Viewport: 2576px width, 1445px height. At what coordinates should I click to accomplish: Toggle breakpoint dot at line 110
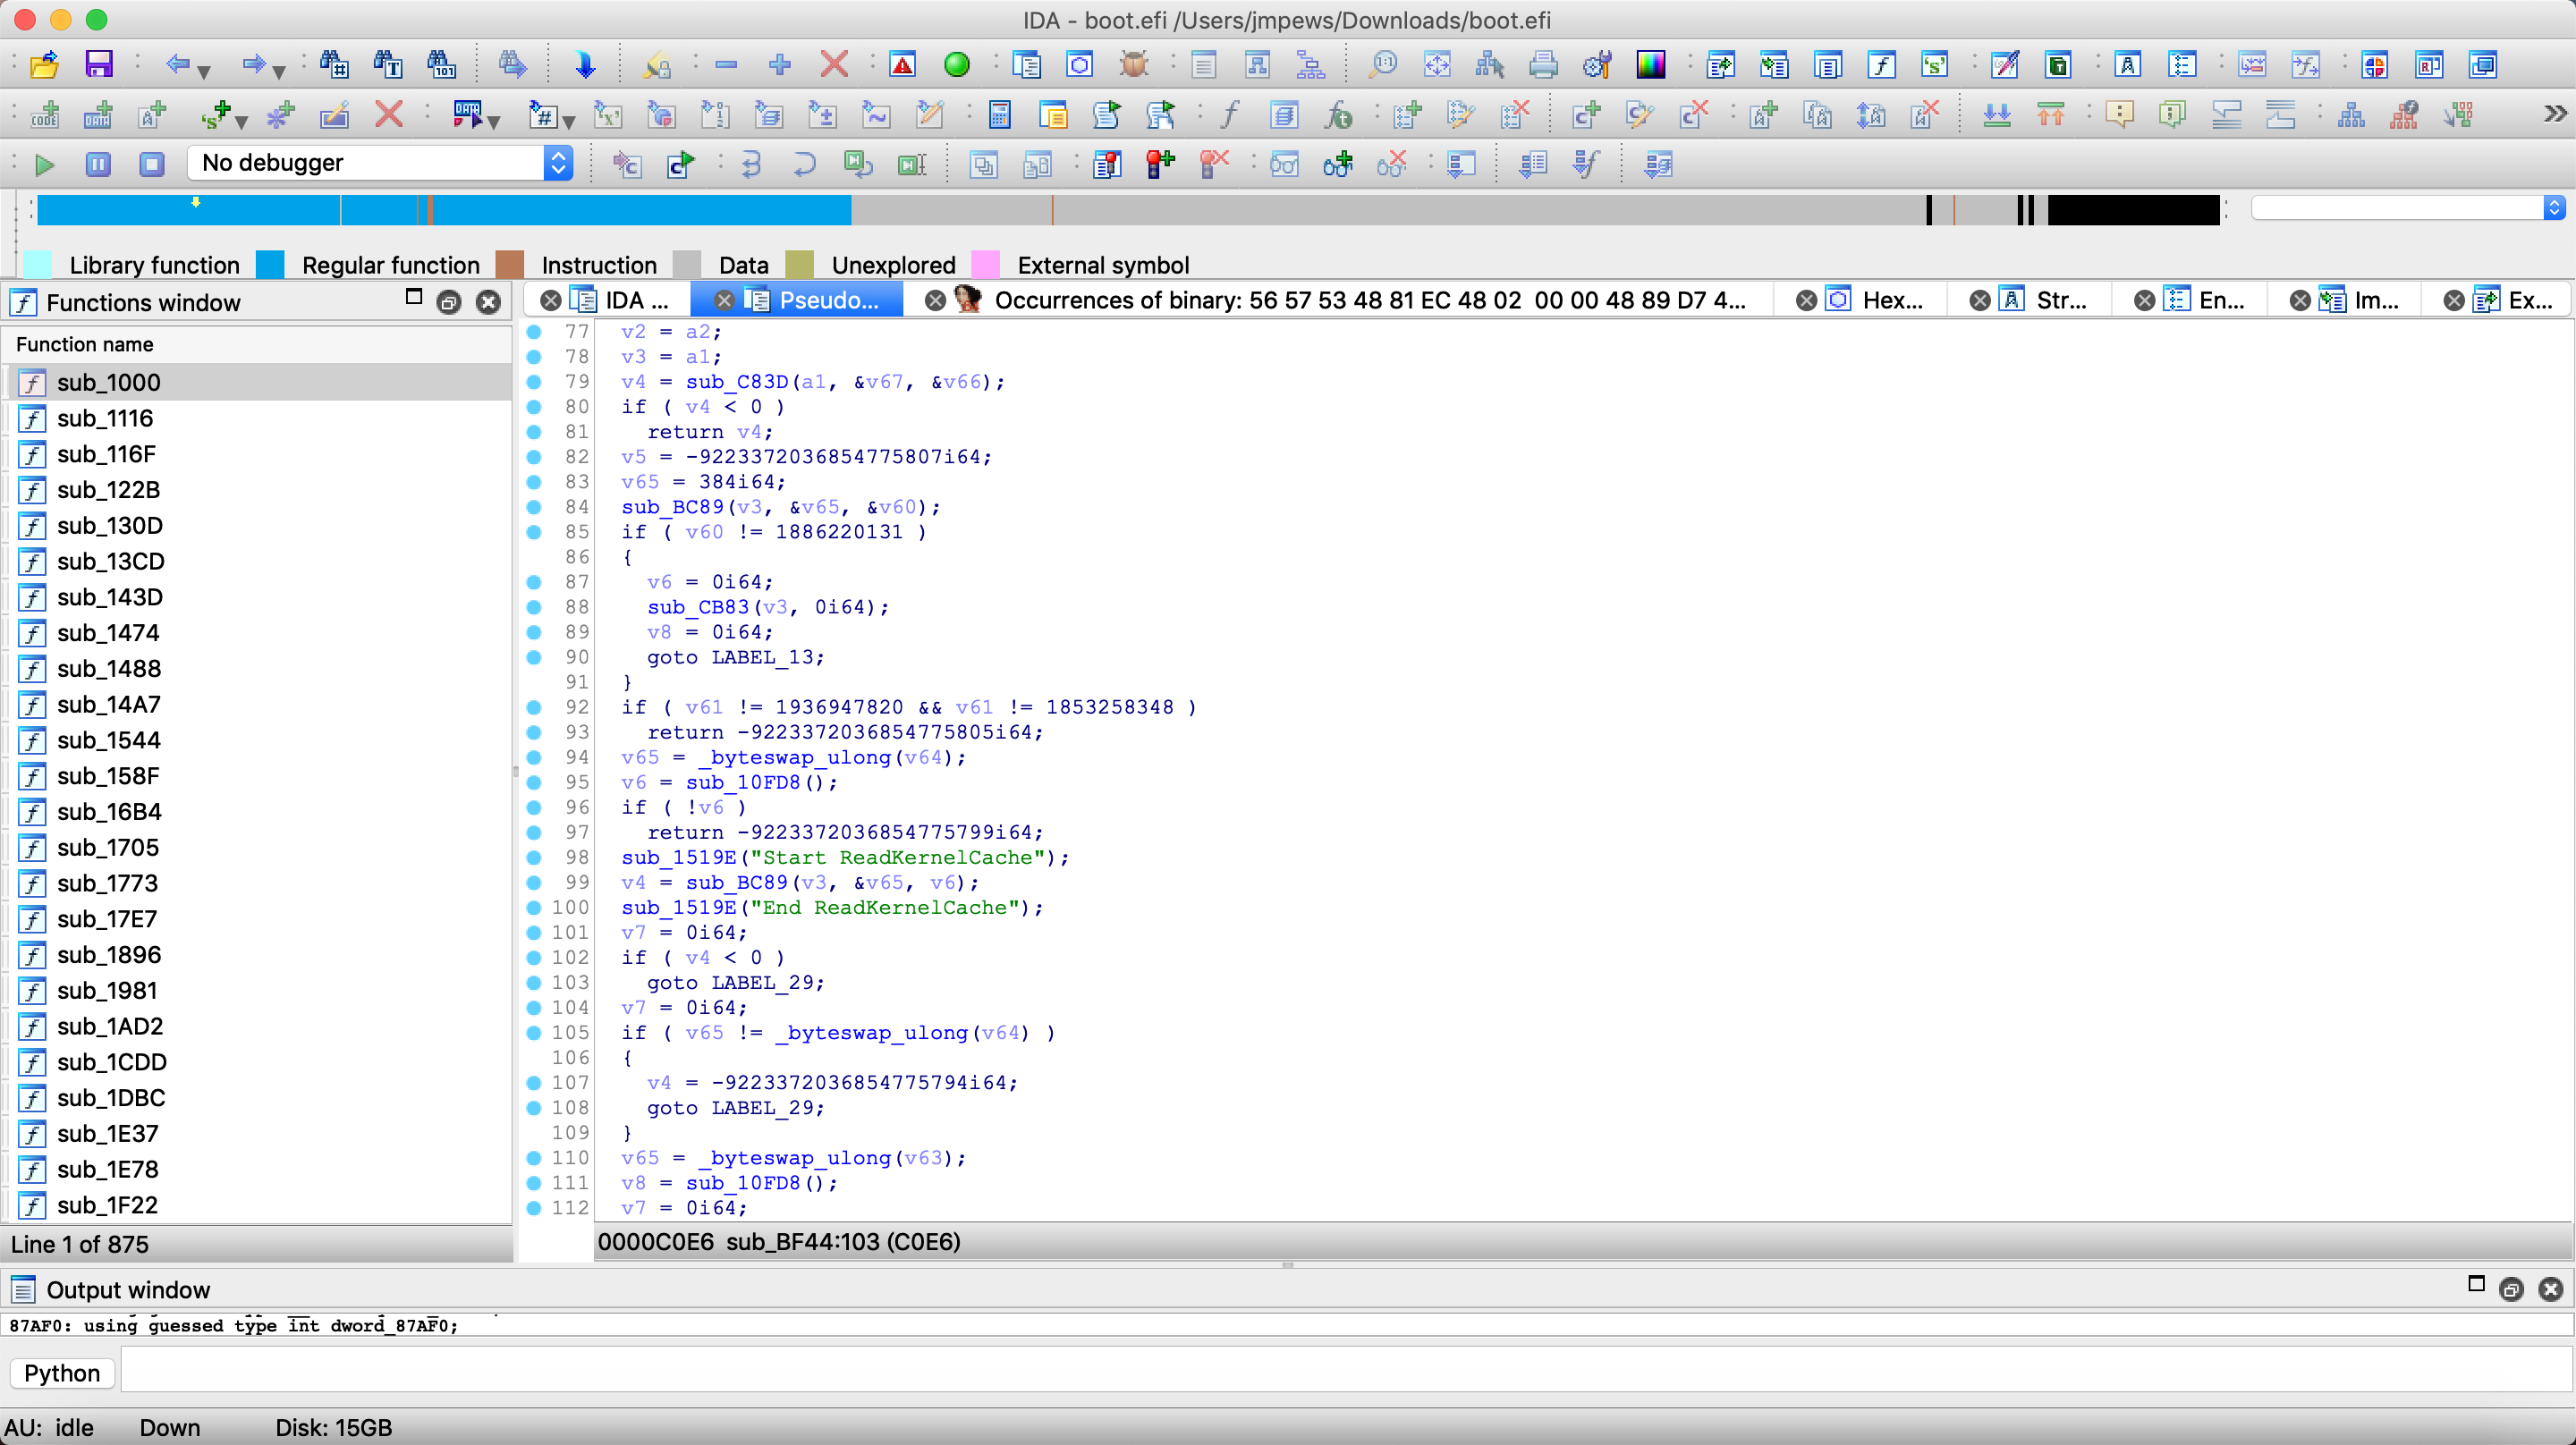(534, 1157)
